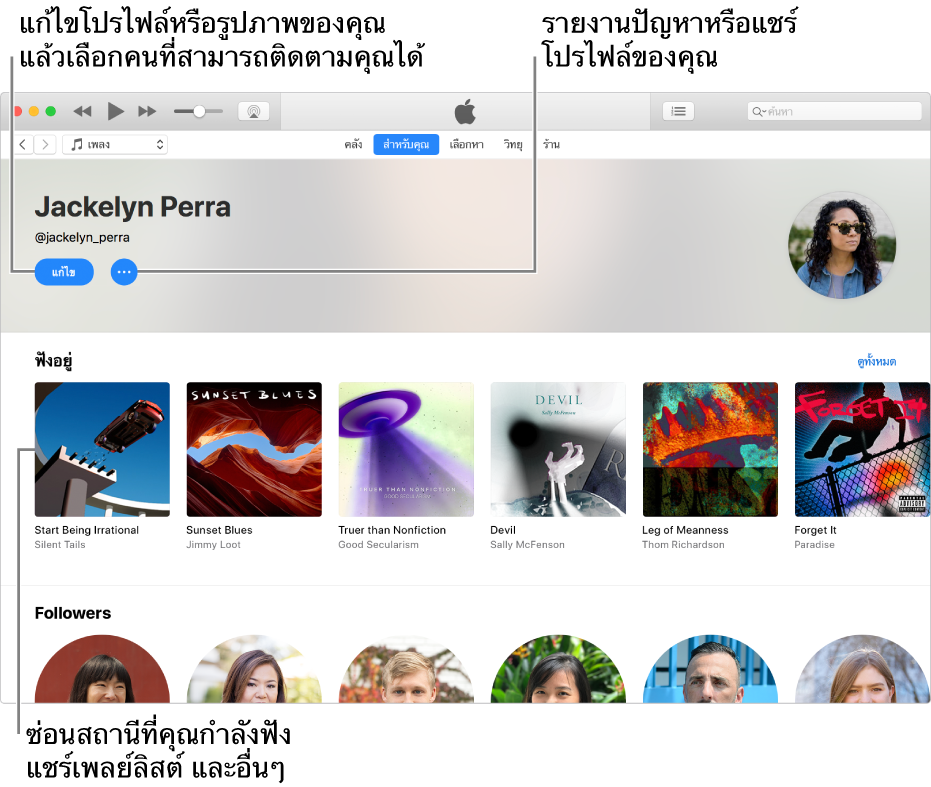Image resolution: width=931 pixels, height=787 pixels.
Task: Click the play button
Action: pos(115,111)
